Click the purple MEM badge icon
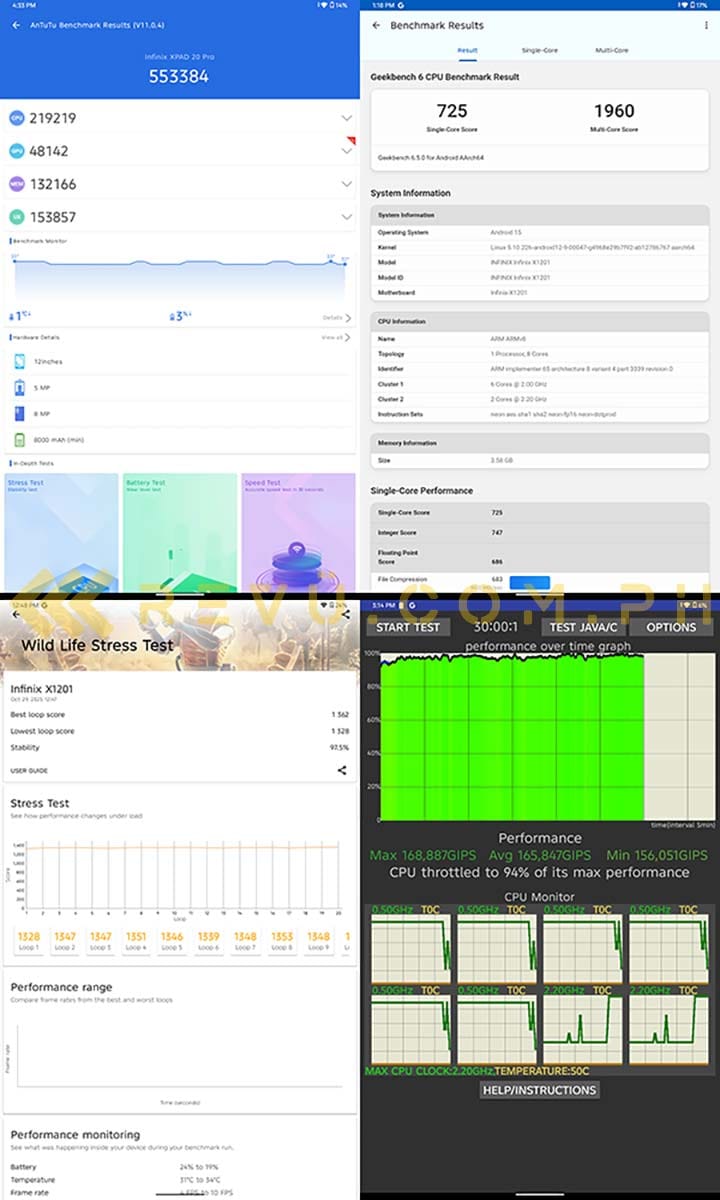 tap(16, 184)
